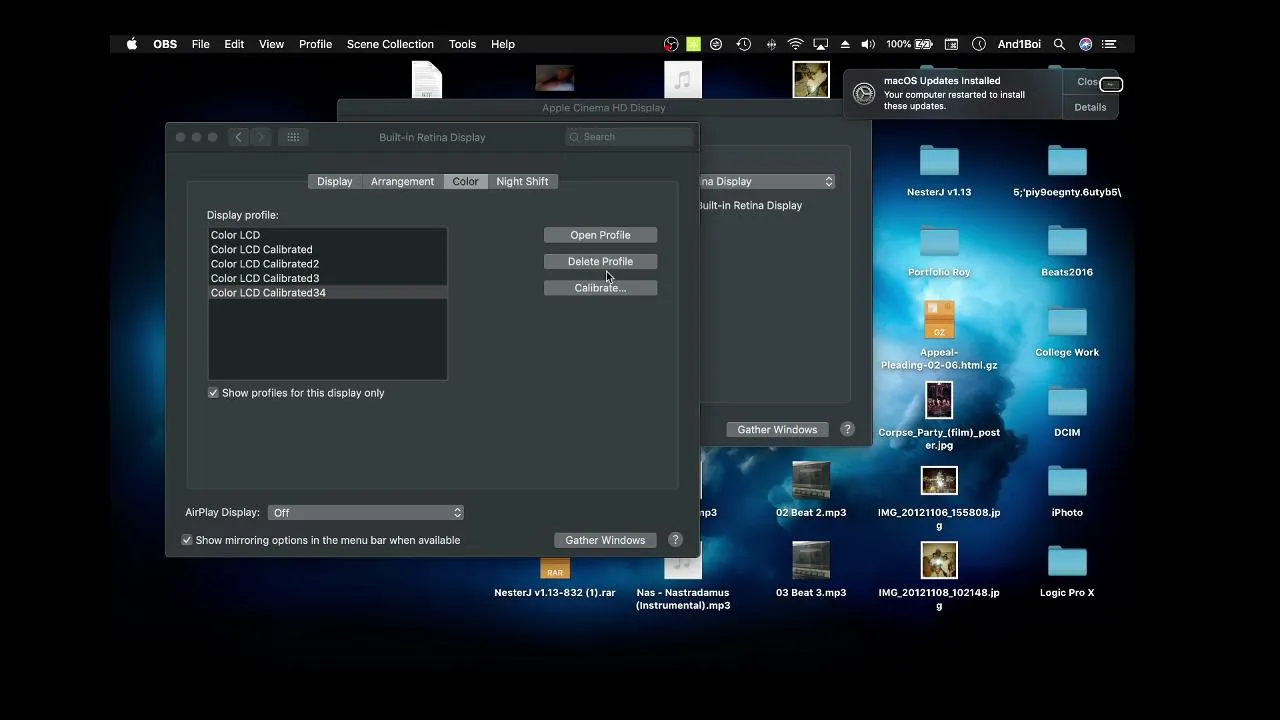Open help in Apple Cinema HD window

point(847,429)
